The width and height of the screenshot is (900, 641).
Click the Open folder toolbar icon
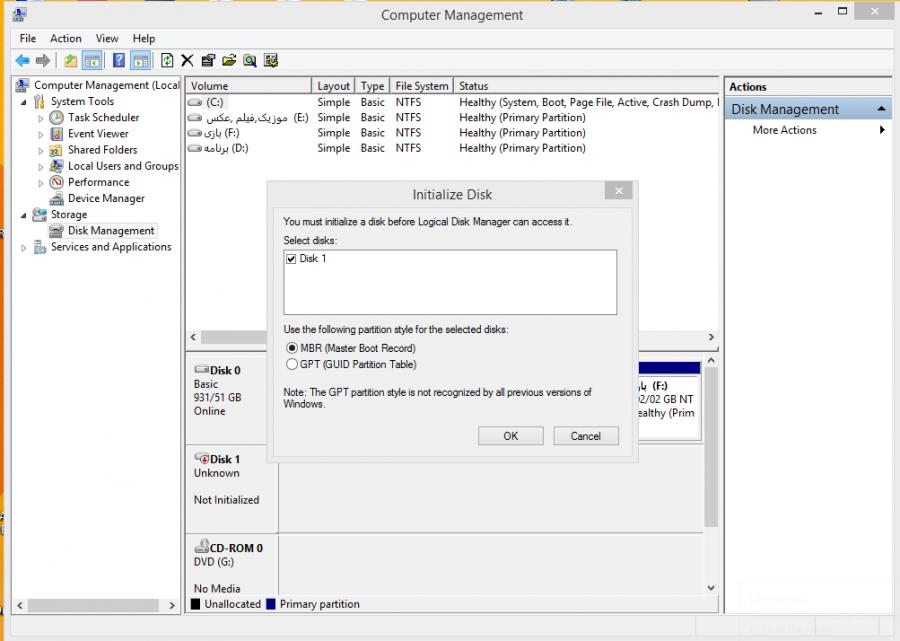click(x=229, y=60)
